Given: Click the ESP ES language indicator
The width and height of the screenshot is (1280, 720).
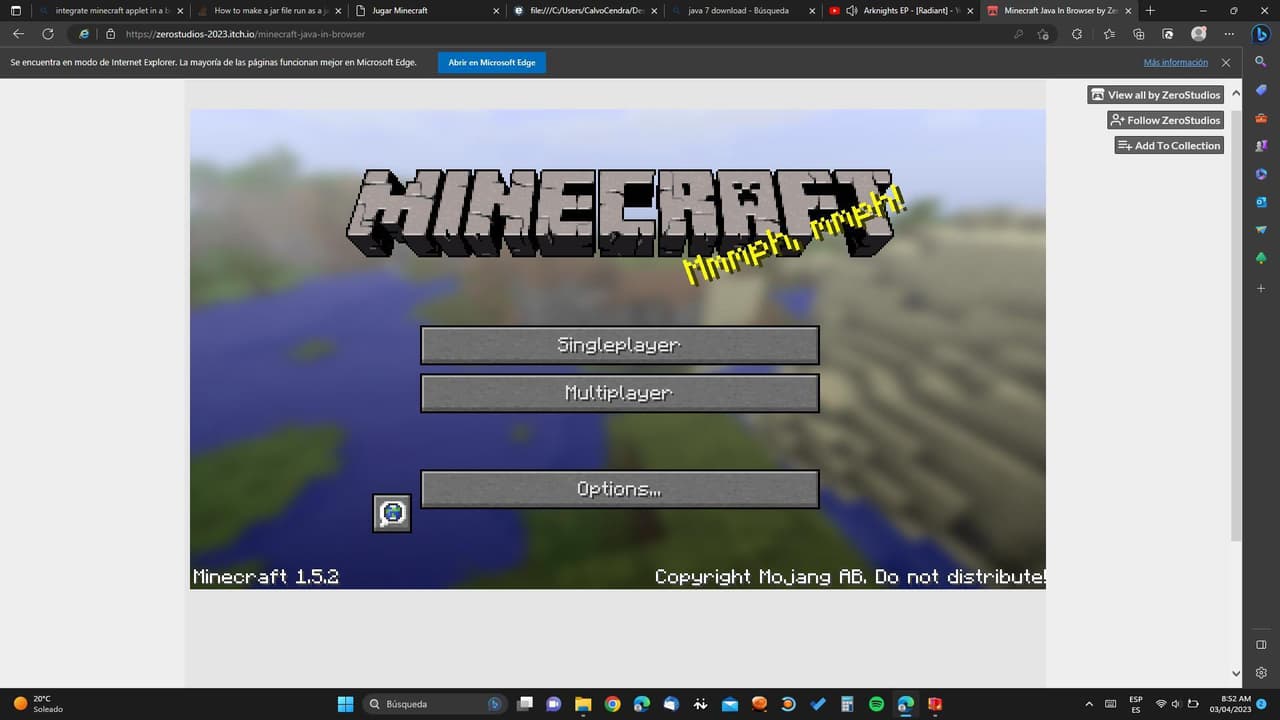Looking at the screenshot, I should click(1136, 704).
